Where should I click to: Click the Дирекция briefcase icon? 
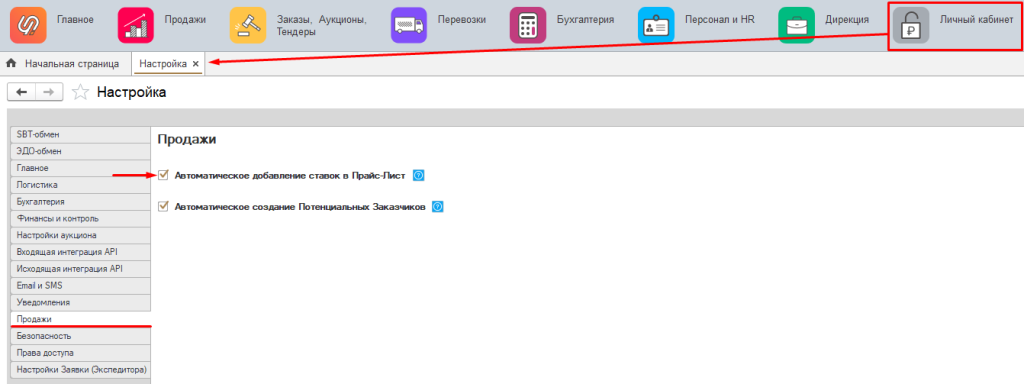pyautogui.click(x=796, y=25)
